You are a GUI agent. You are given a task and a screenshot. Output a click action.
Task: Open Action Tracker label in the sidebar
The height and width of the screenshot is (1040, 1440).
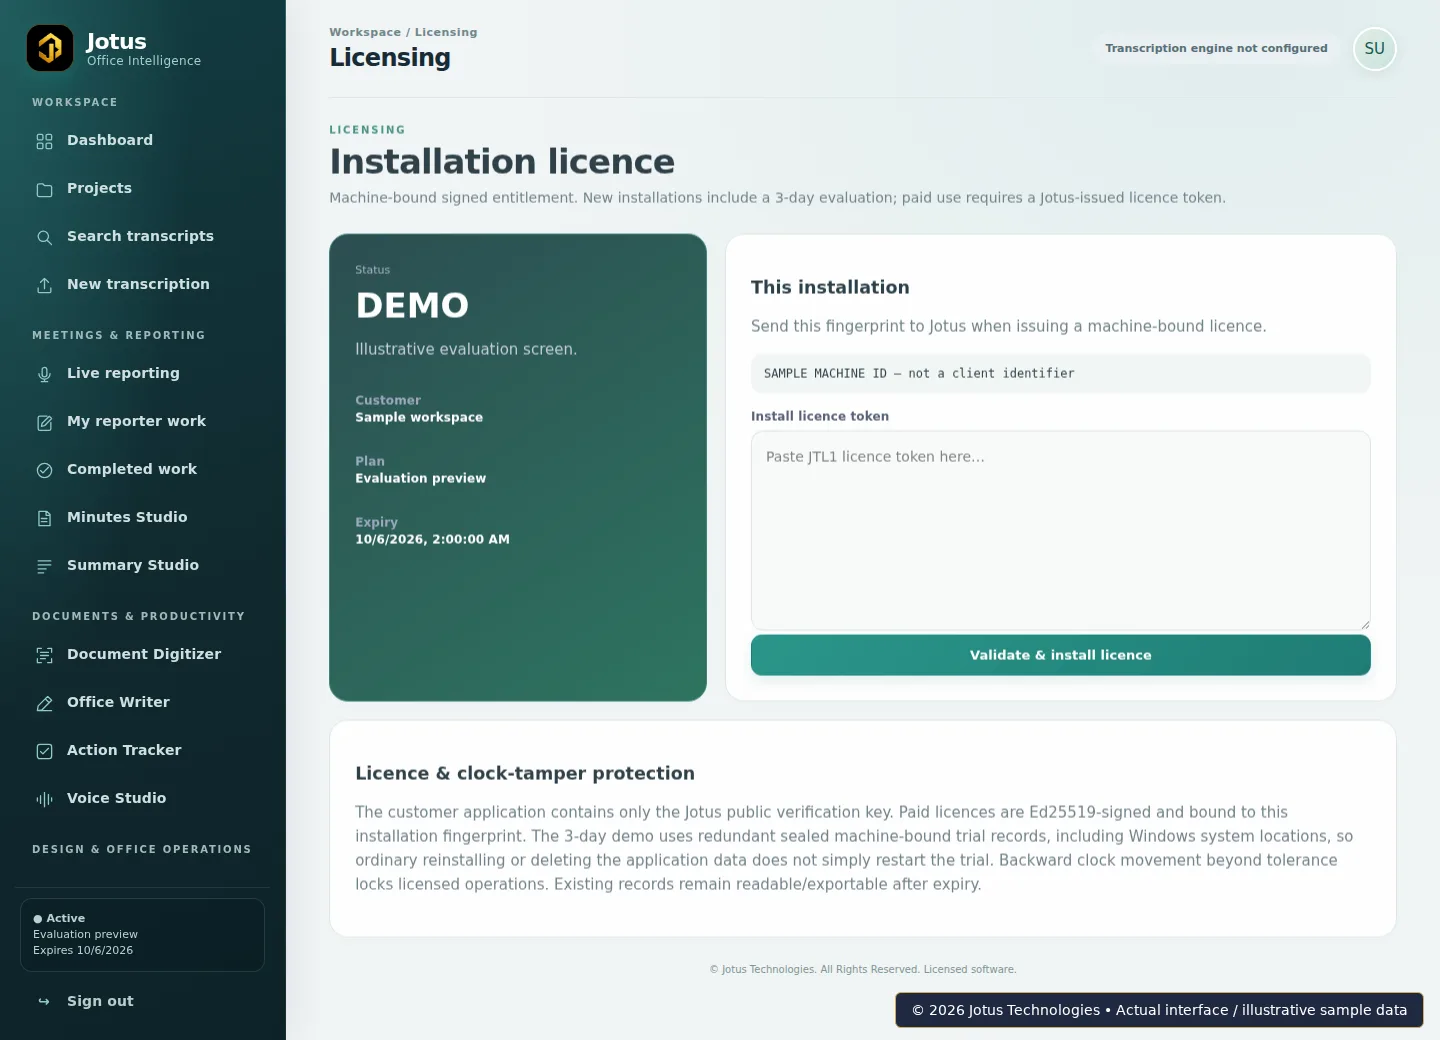click(x=124, y=750)
